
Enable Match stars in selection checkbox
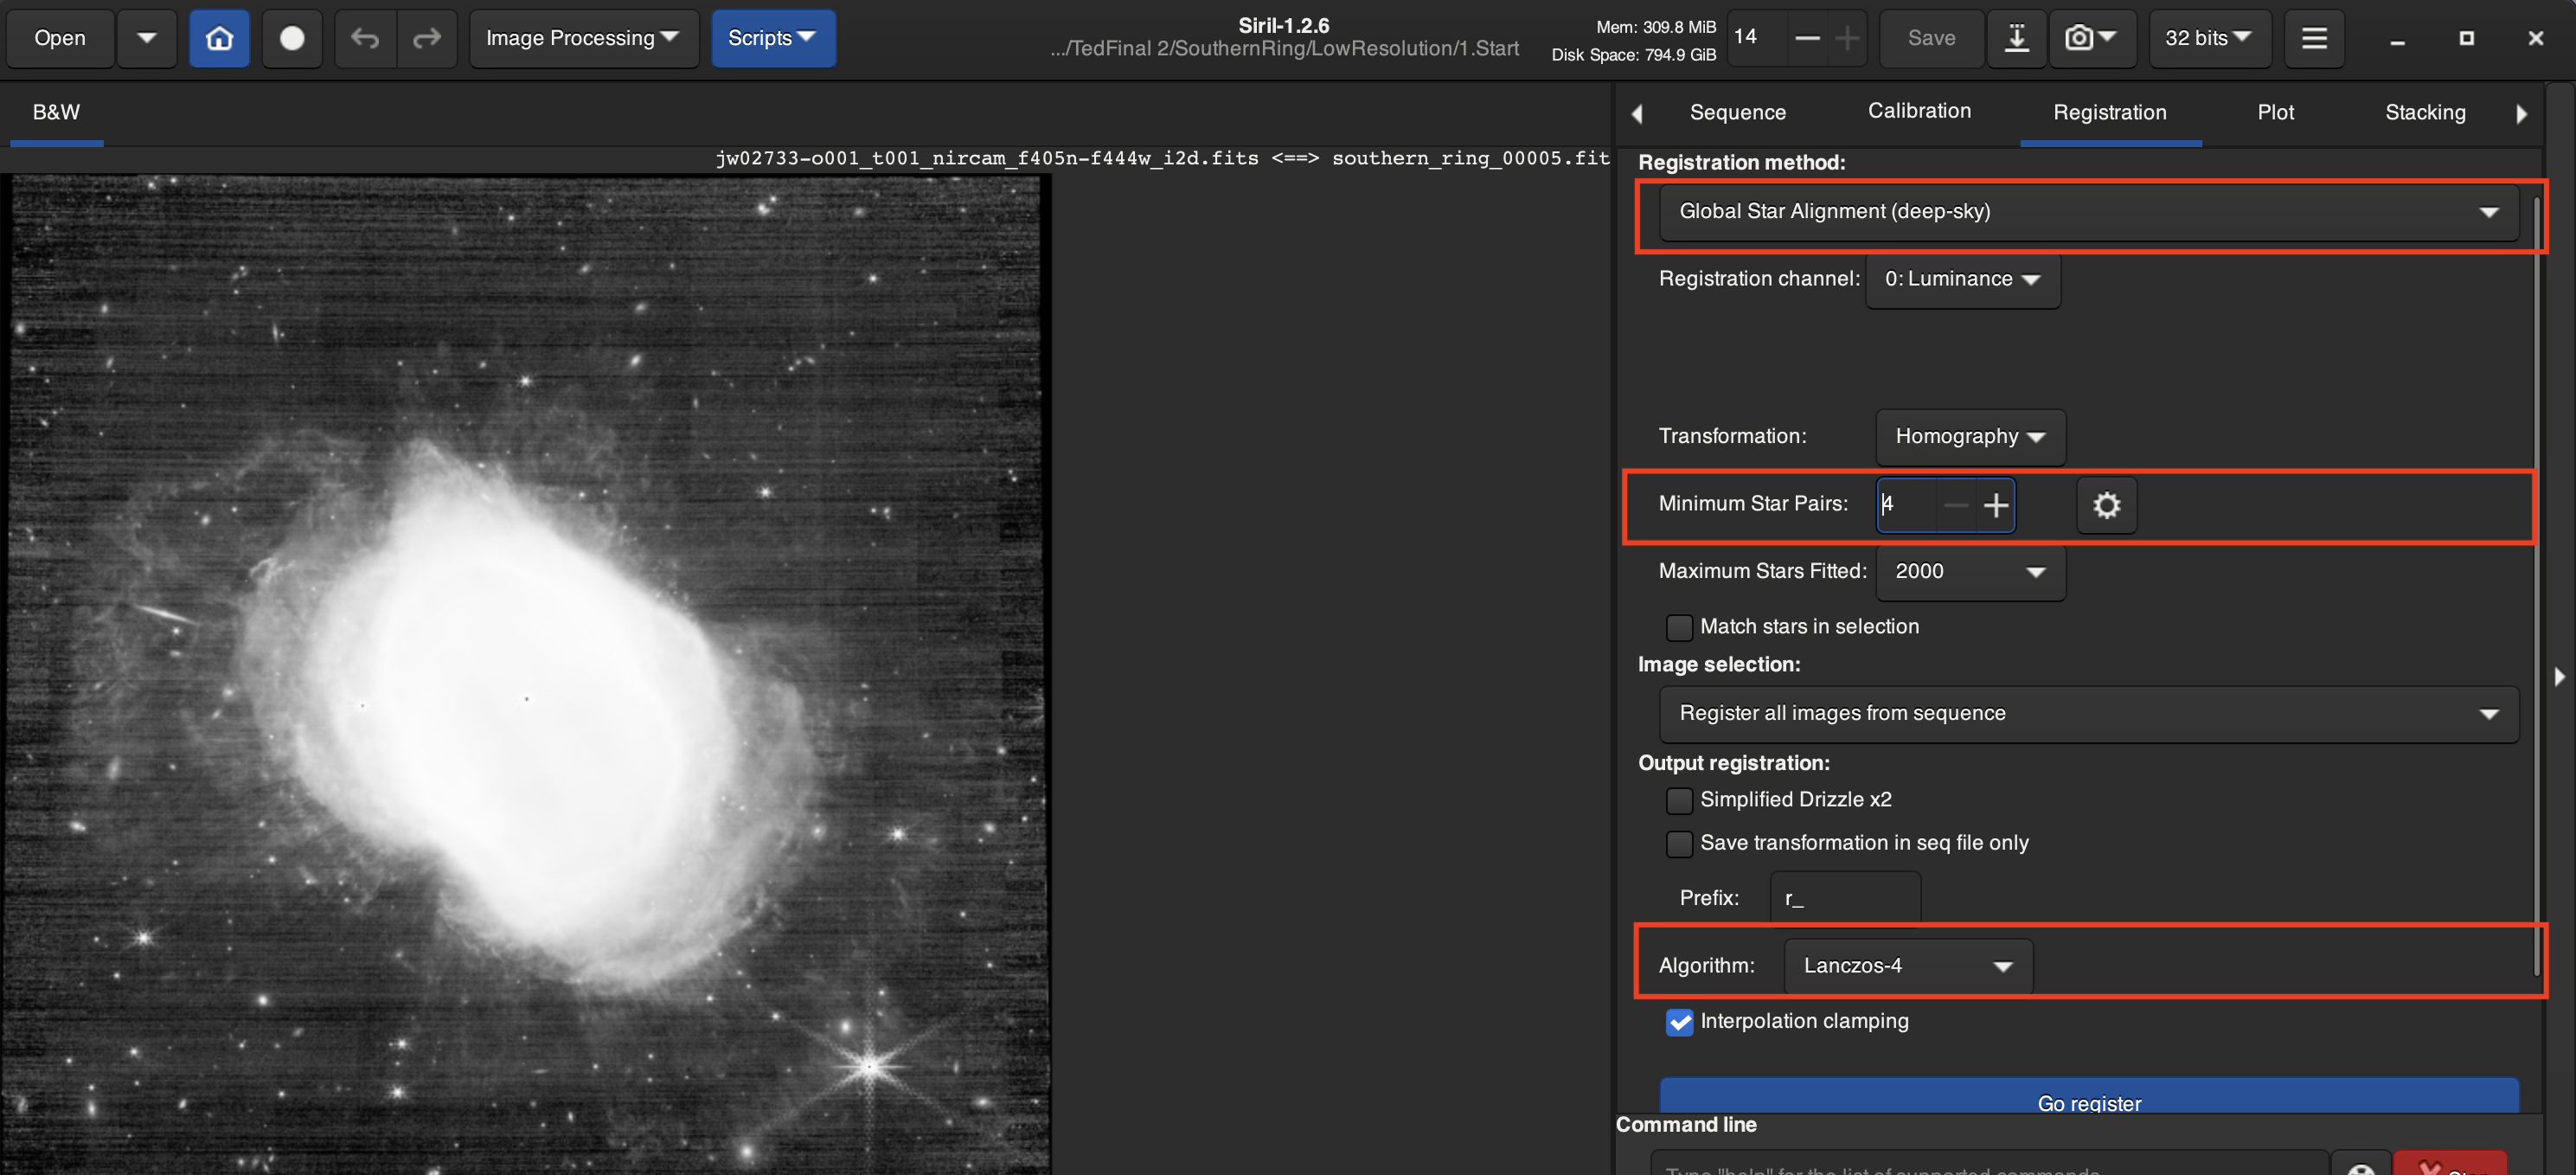(1679, 627)
